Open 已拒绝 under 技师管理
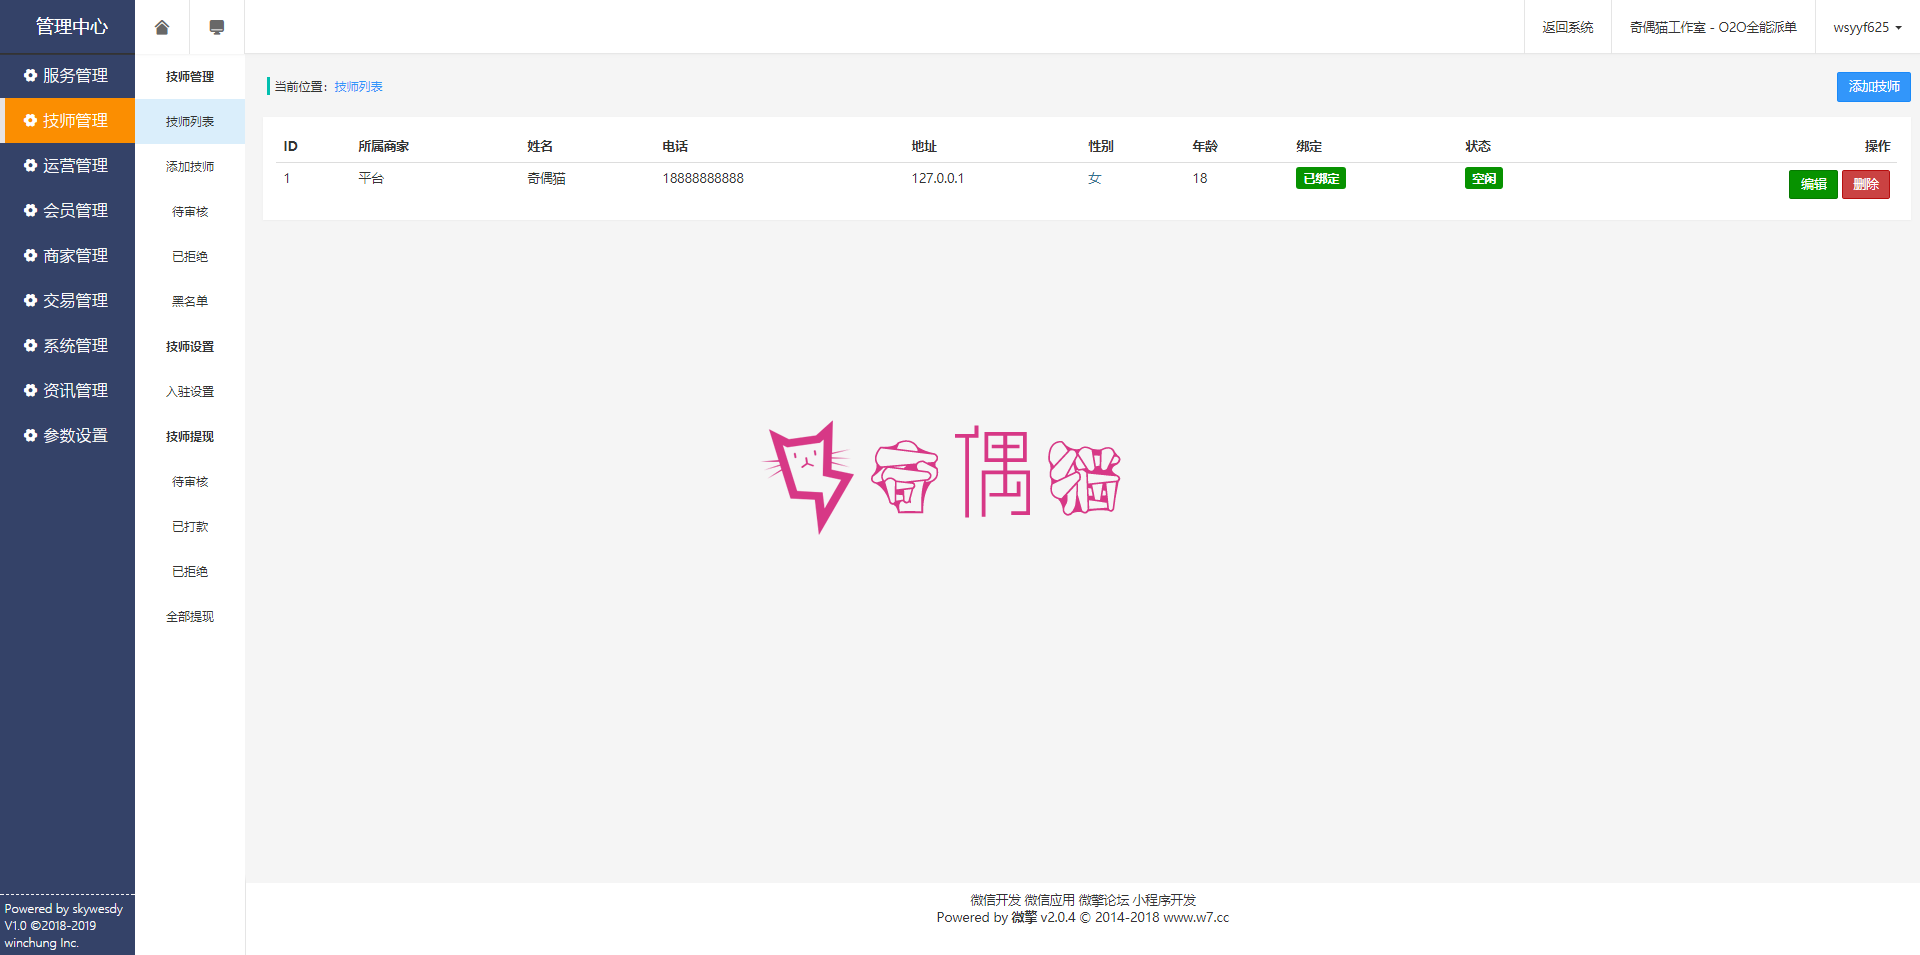1920x955 pixels. click(190, 256)
